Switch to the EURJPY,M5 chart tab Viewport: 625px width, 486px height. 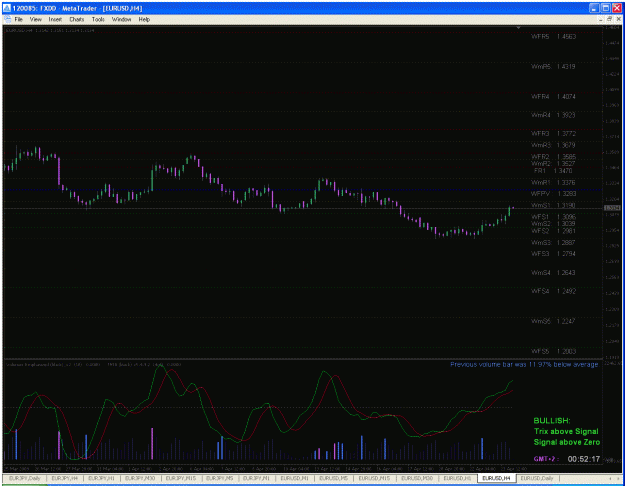click(x=220, y=478)
